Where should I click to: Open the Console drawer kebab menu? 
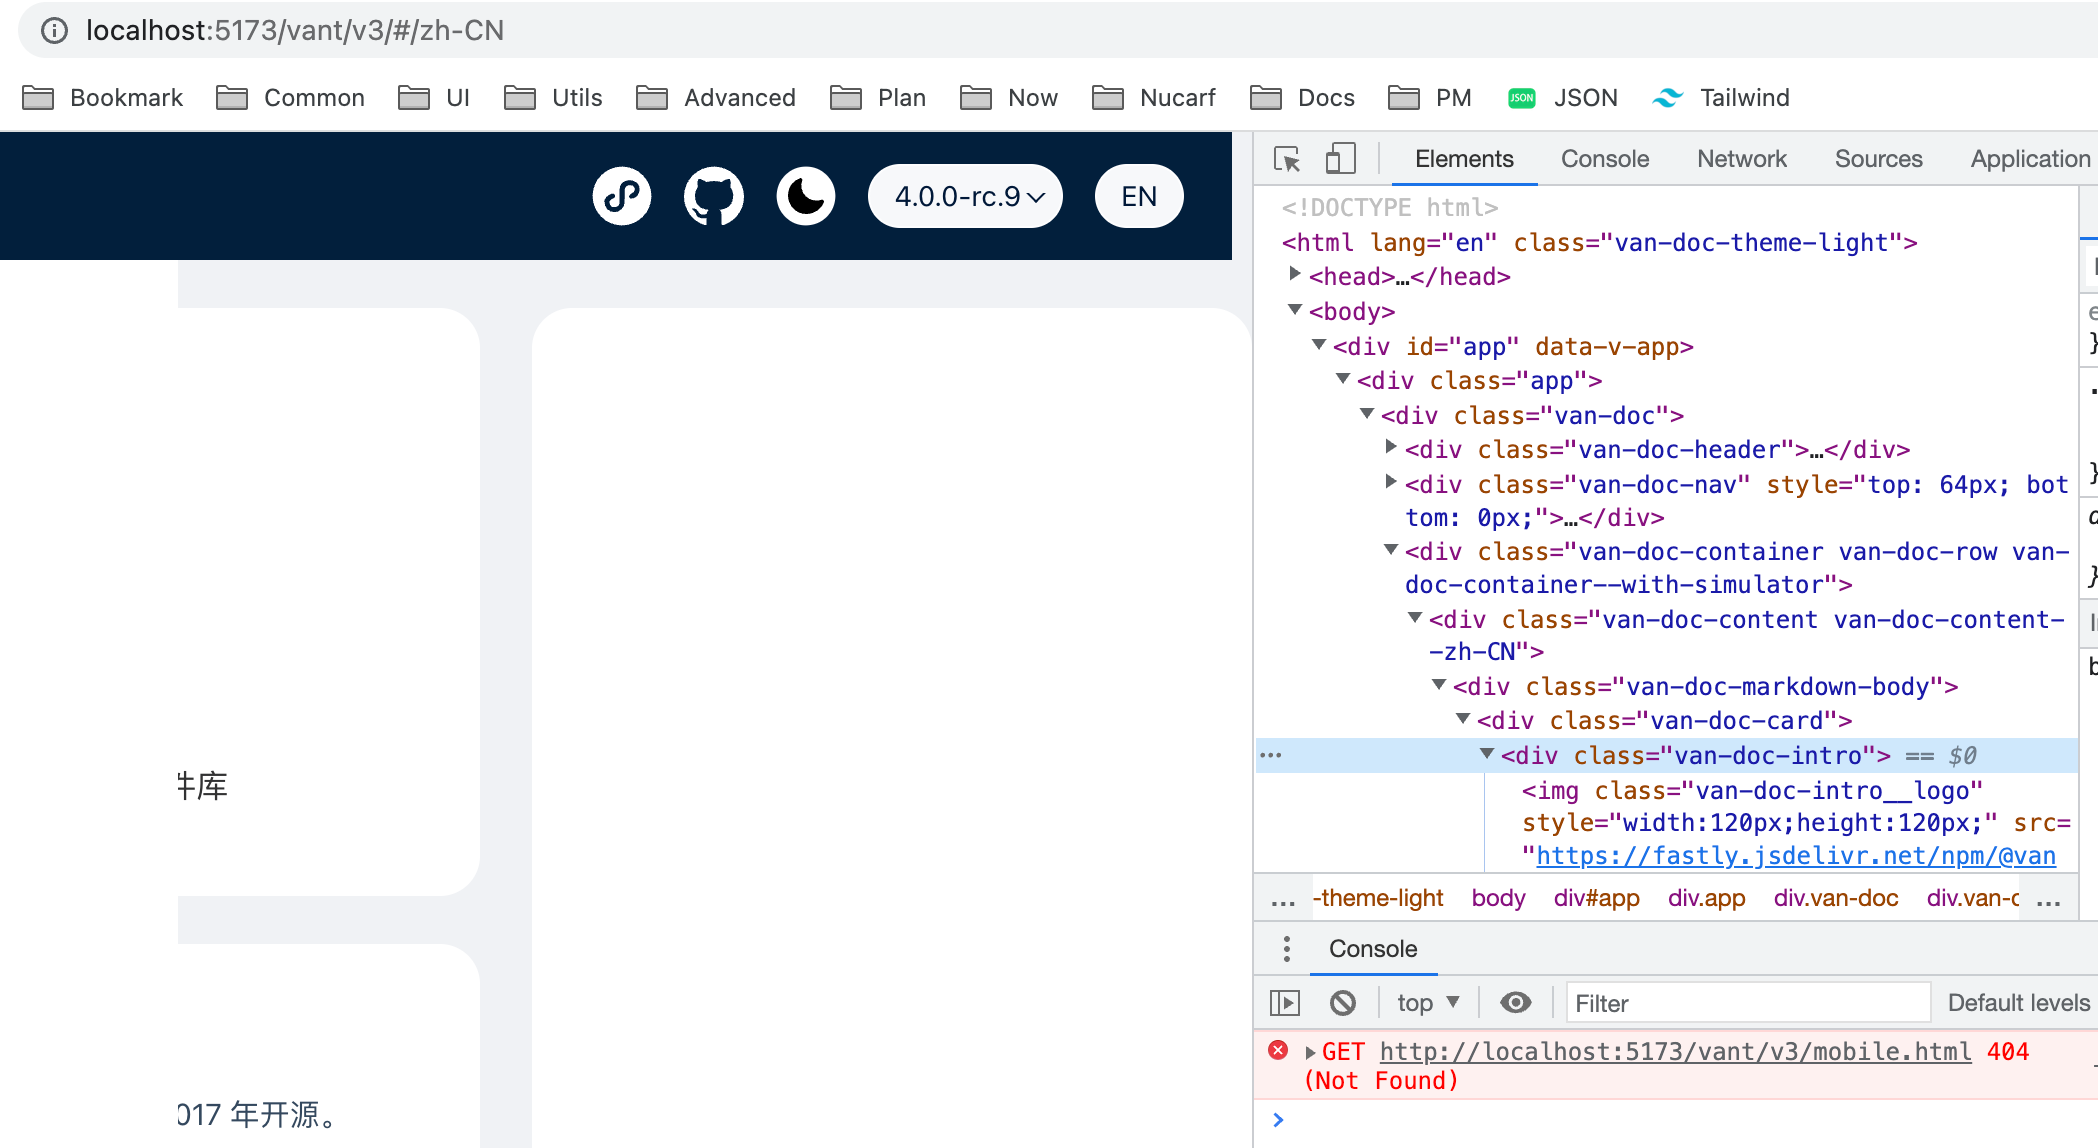pos(1286,948)
